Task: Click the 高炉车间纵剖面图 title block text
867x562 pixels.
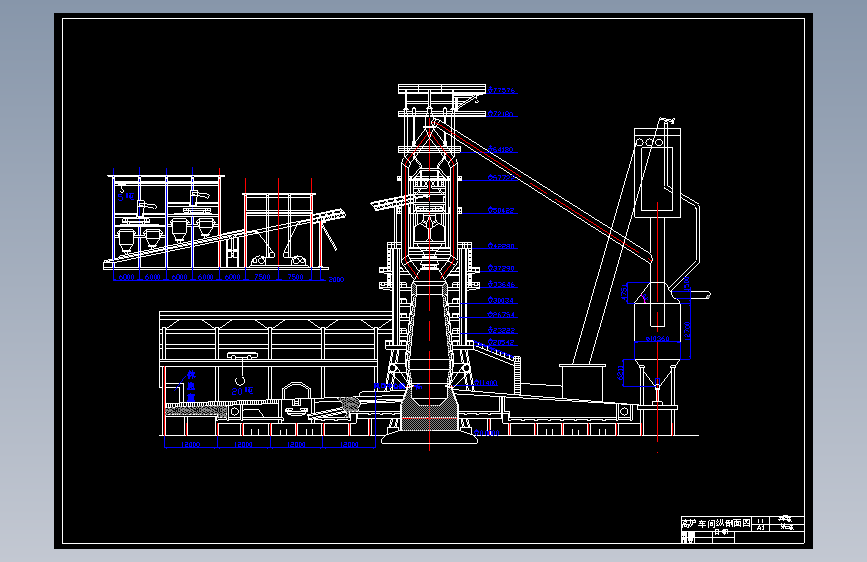Action: 716,523
